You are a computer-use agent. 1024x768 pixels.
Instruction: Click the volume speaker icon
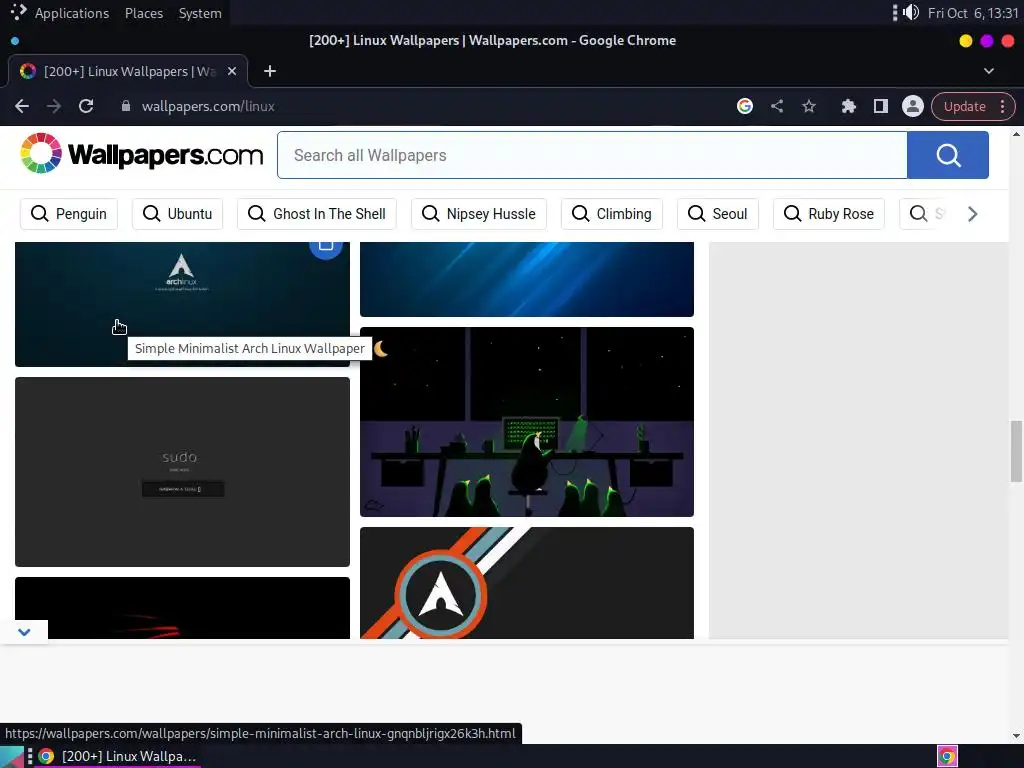coord(911,12)
